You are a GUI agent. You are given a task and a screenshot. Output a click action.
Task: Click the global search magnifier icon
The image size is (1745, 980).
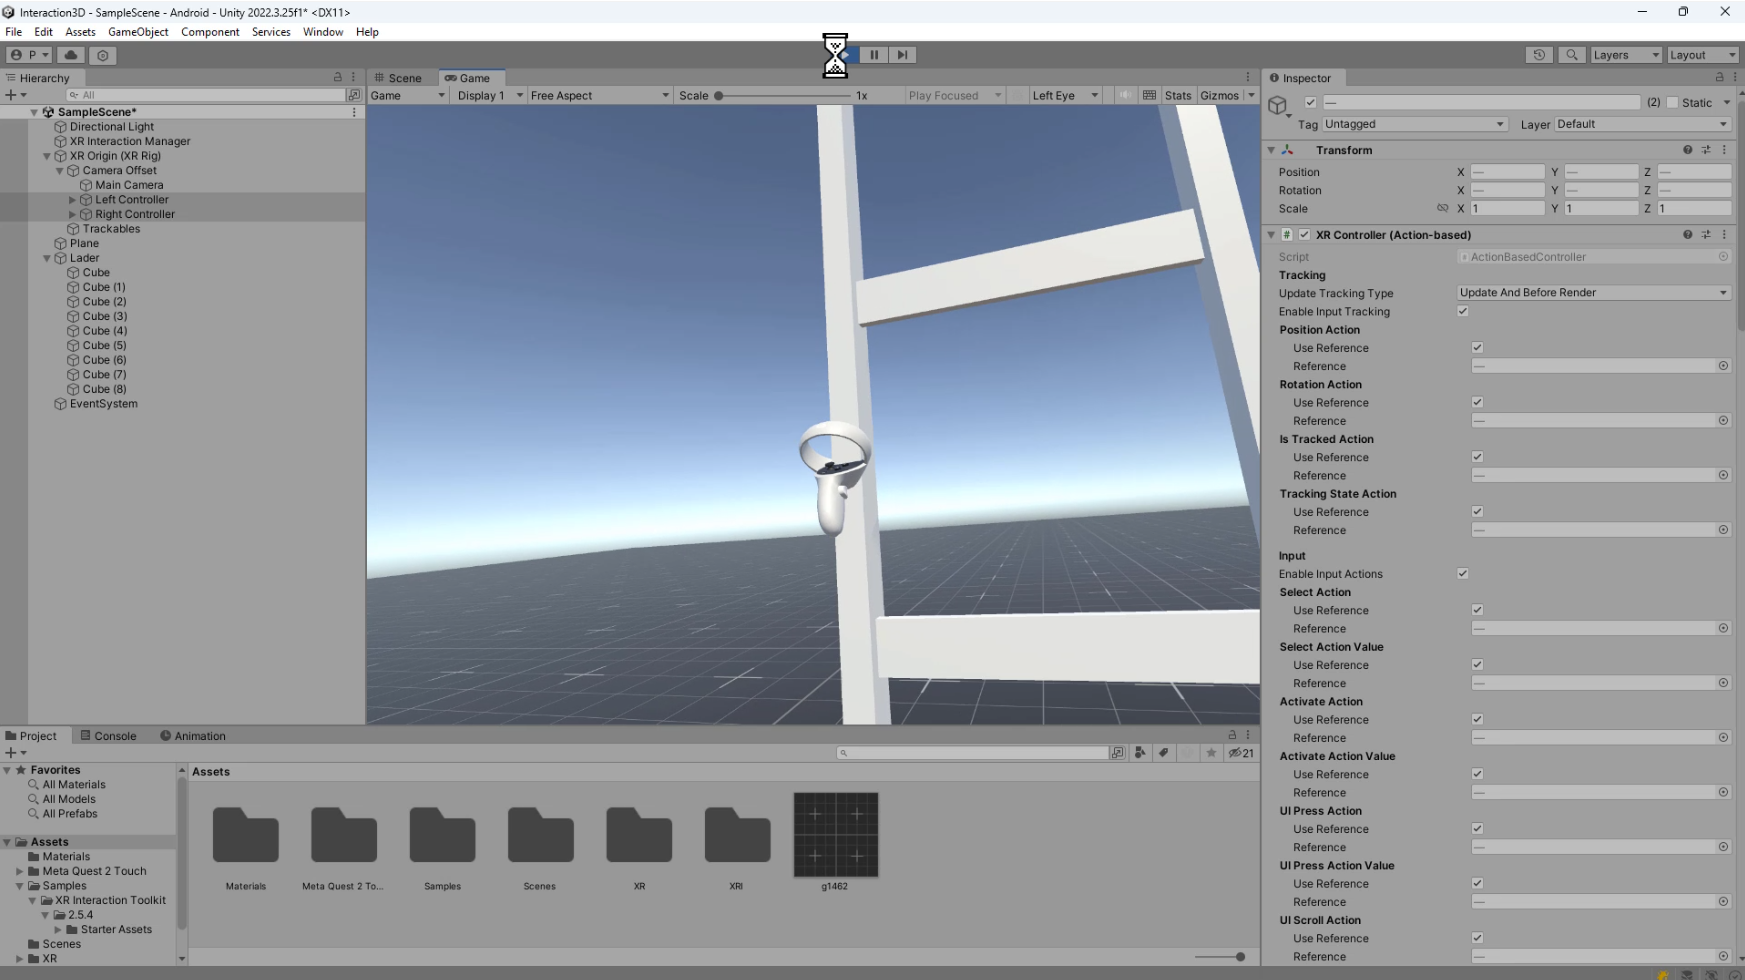pyautogui.click(x=1571, y=55)
